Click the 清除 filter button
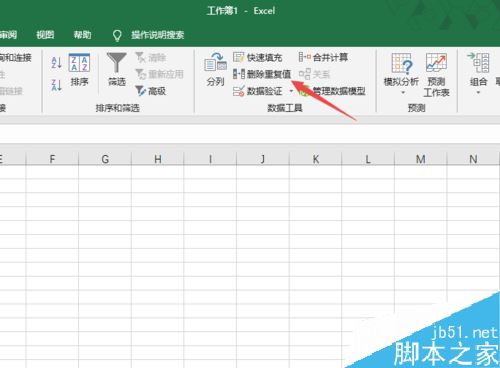500x368 pixels. pos(151,57)
